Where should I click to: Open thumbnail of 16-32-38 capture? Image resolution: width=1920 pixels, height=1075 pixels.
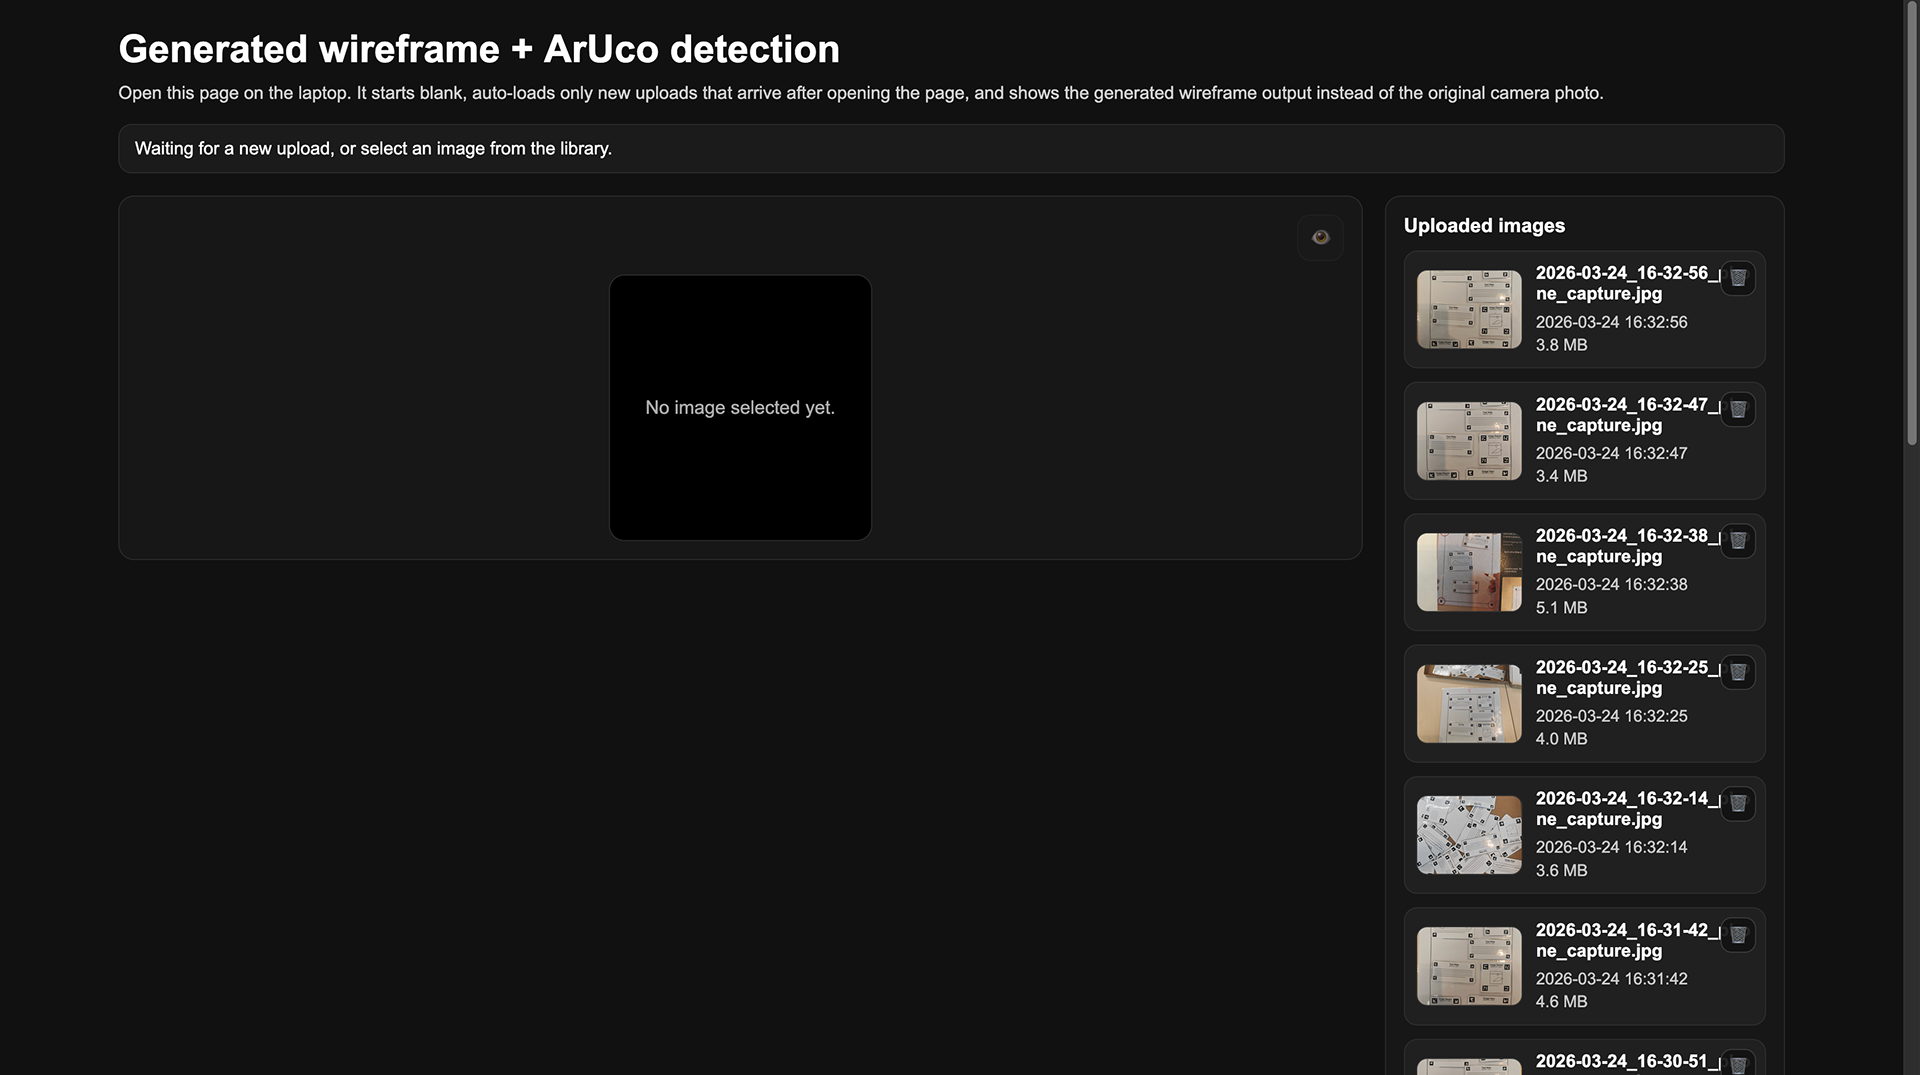[x=1469, y=572]
